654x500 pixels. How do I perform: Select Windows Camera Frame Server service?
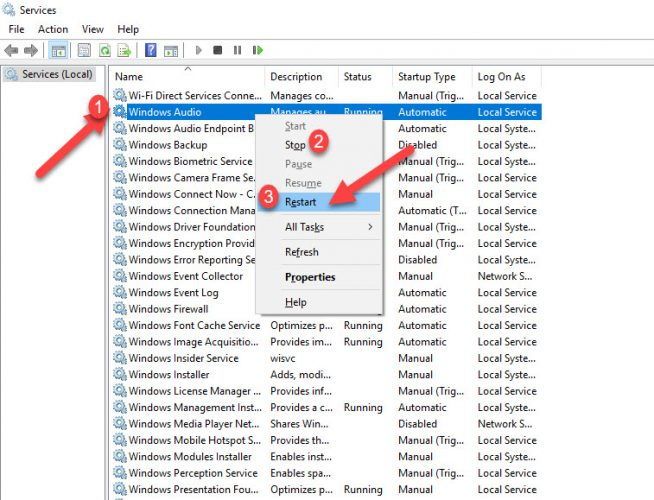pyautogui.click(x=191, y=178)
